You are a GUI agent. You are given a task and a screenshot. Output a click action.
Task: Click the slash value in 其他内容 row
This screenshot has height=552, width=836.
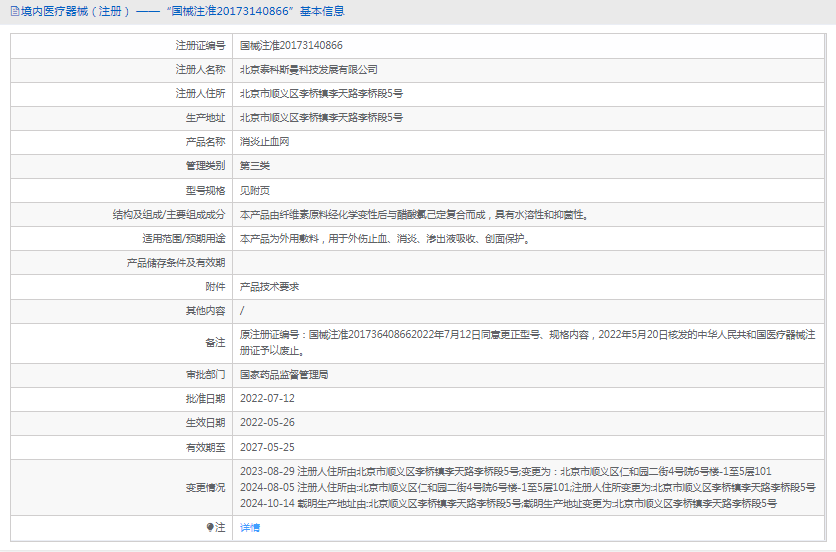(x=242, y=310)
